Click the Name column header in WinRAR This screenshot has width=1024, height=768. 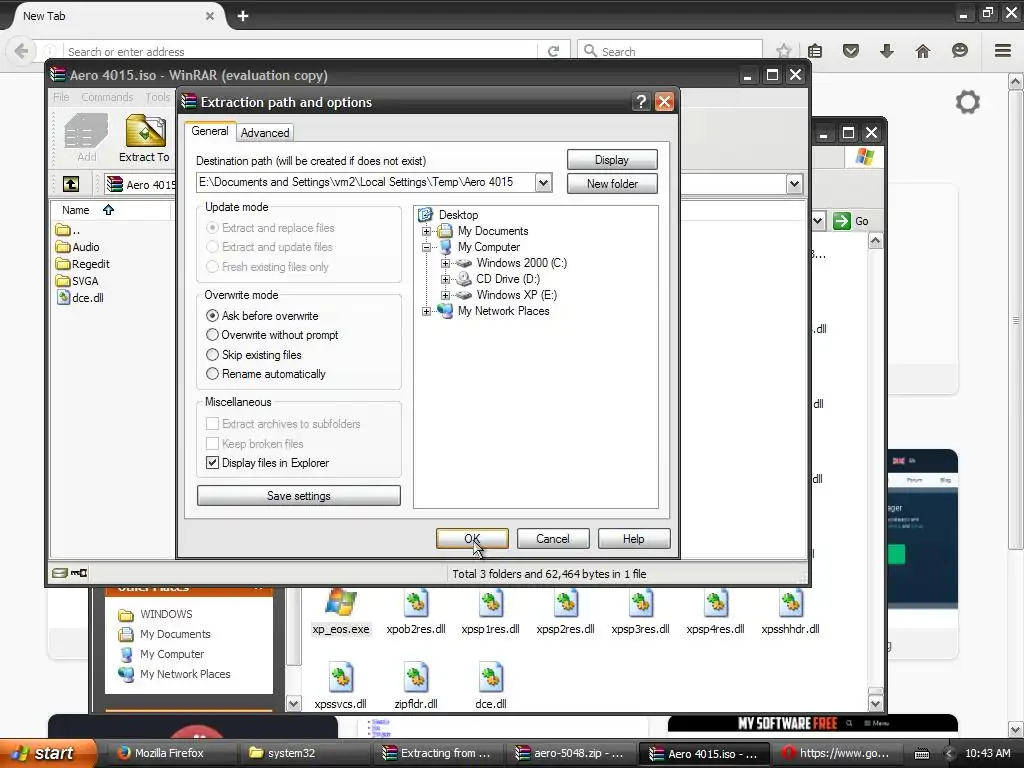110,210
